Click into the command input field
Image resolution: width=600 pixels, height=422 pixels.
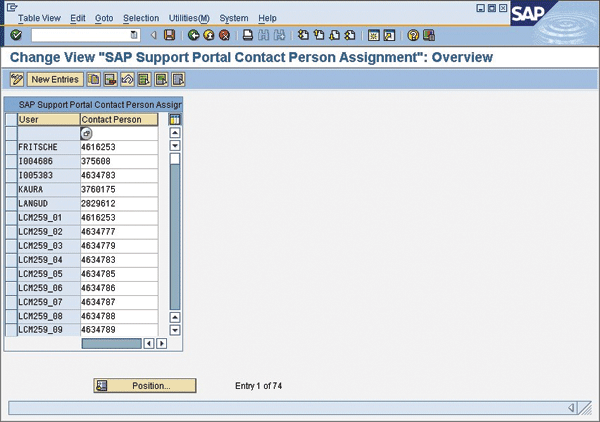(x=81, y=35)
